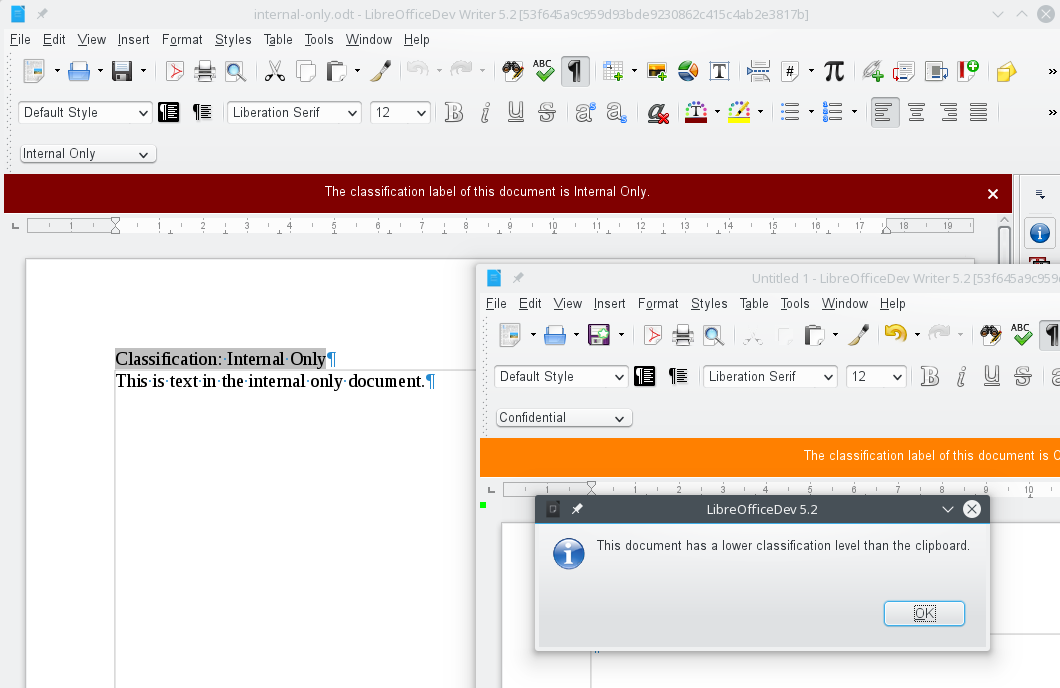Click Undo arrow in Untitled 1 window
This screenshot has width=1060, height=688.
pos(895,335)
